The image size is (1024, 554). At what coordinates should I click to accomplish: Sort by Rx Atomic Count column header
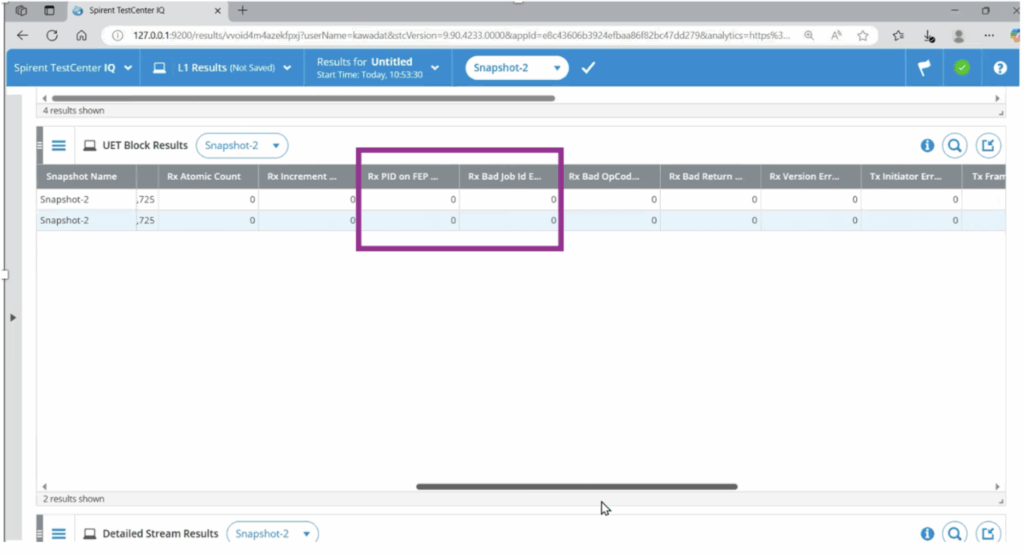(x=207, y=176)
